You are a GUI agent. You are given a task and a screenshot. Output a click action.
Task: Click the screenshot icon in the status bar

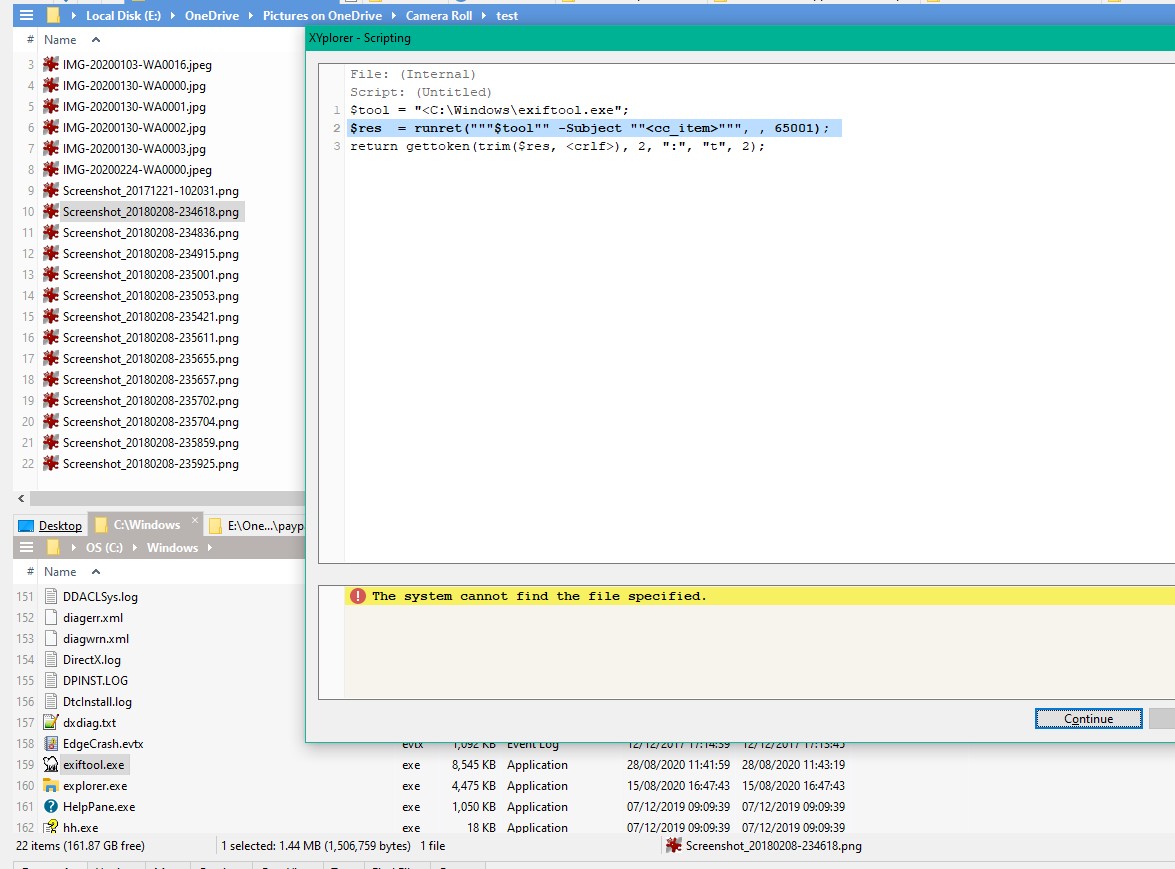[x=675, y=845]
